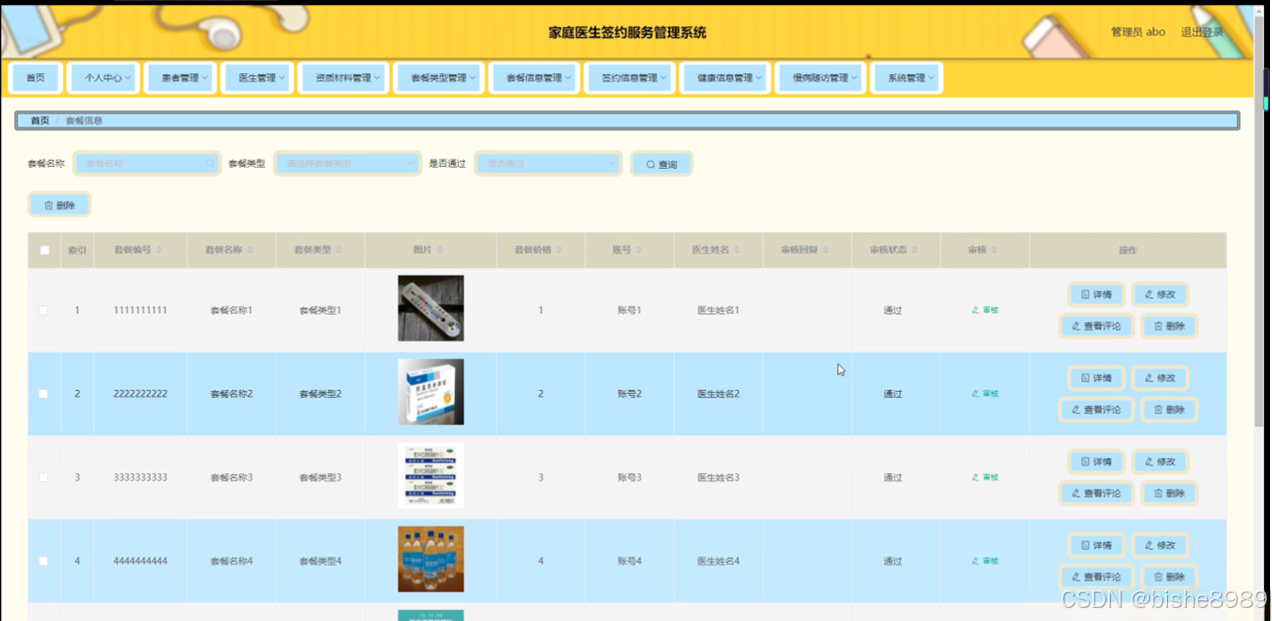Click the 审核 pencil icon for 套餐名称2
Viewport: 1272px width, 621px height.
(x=976, y=394)
